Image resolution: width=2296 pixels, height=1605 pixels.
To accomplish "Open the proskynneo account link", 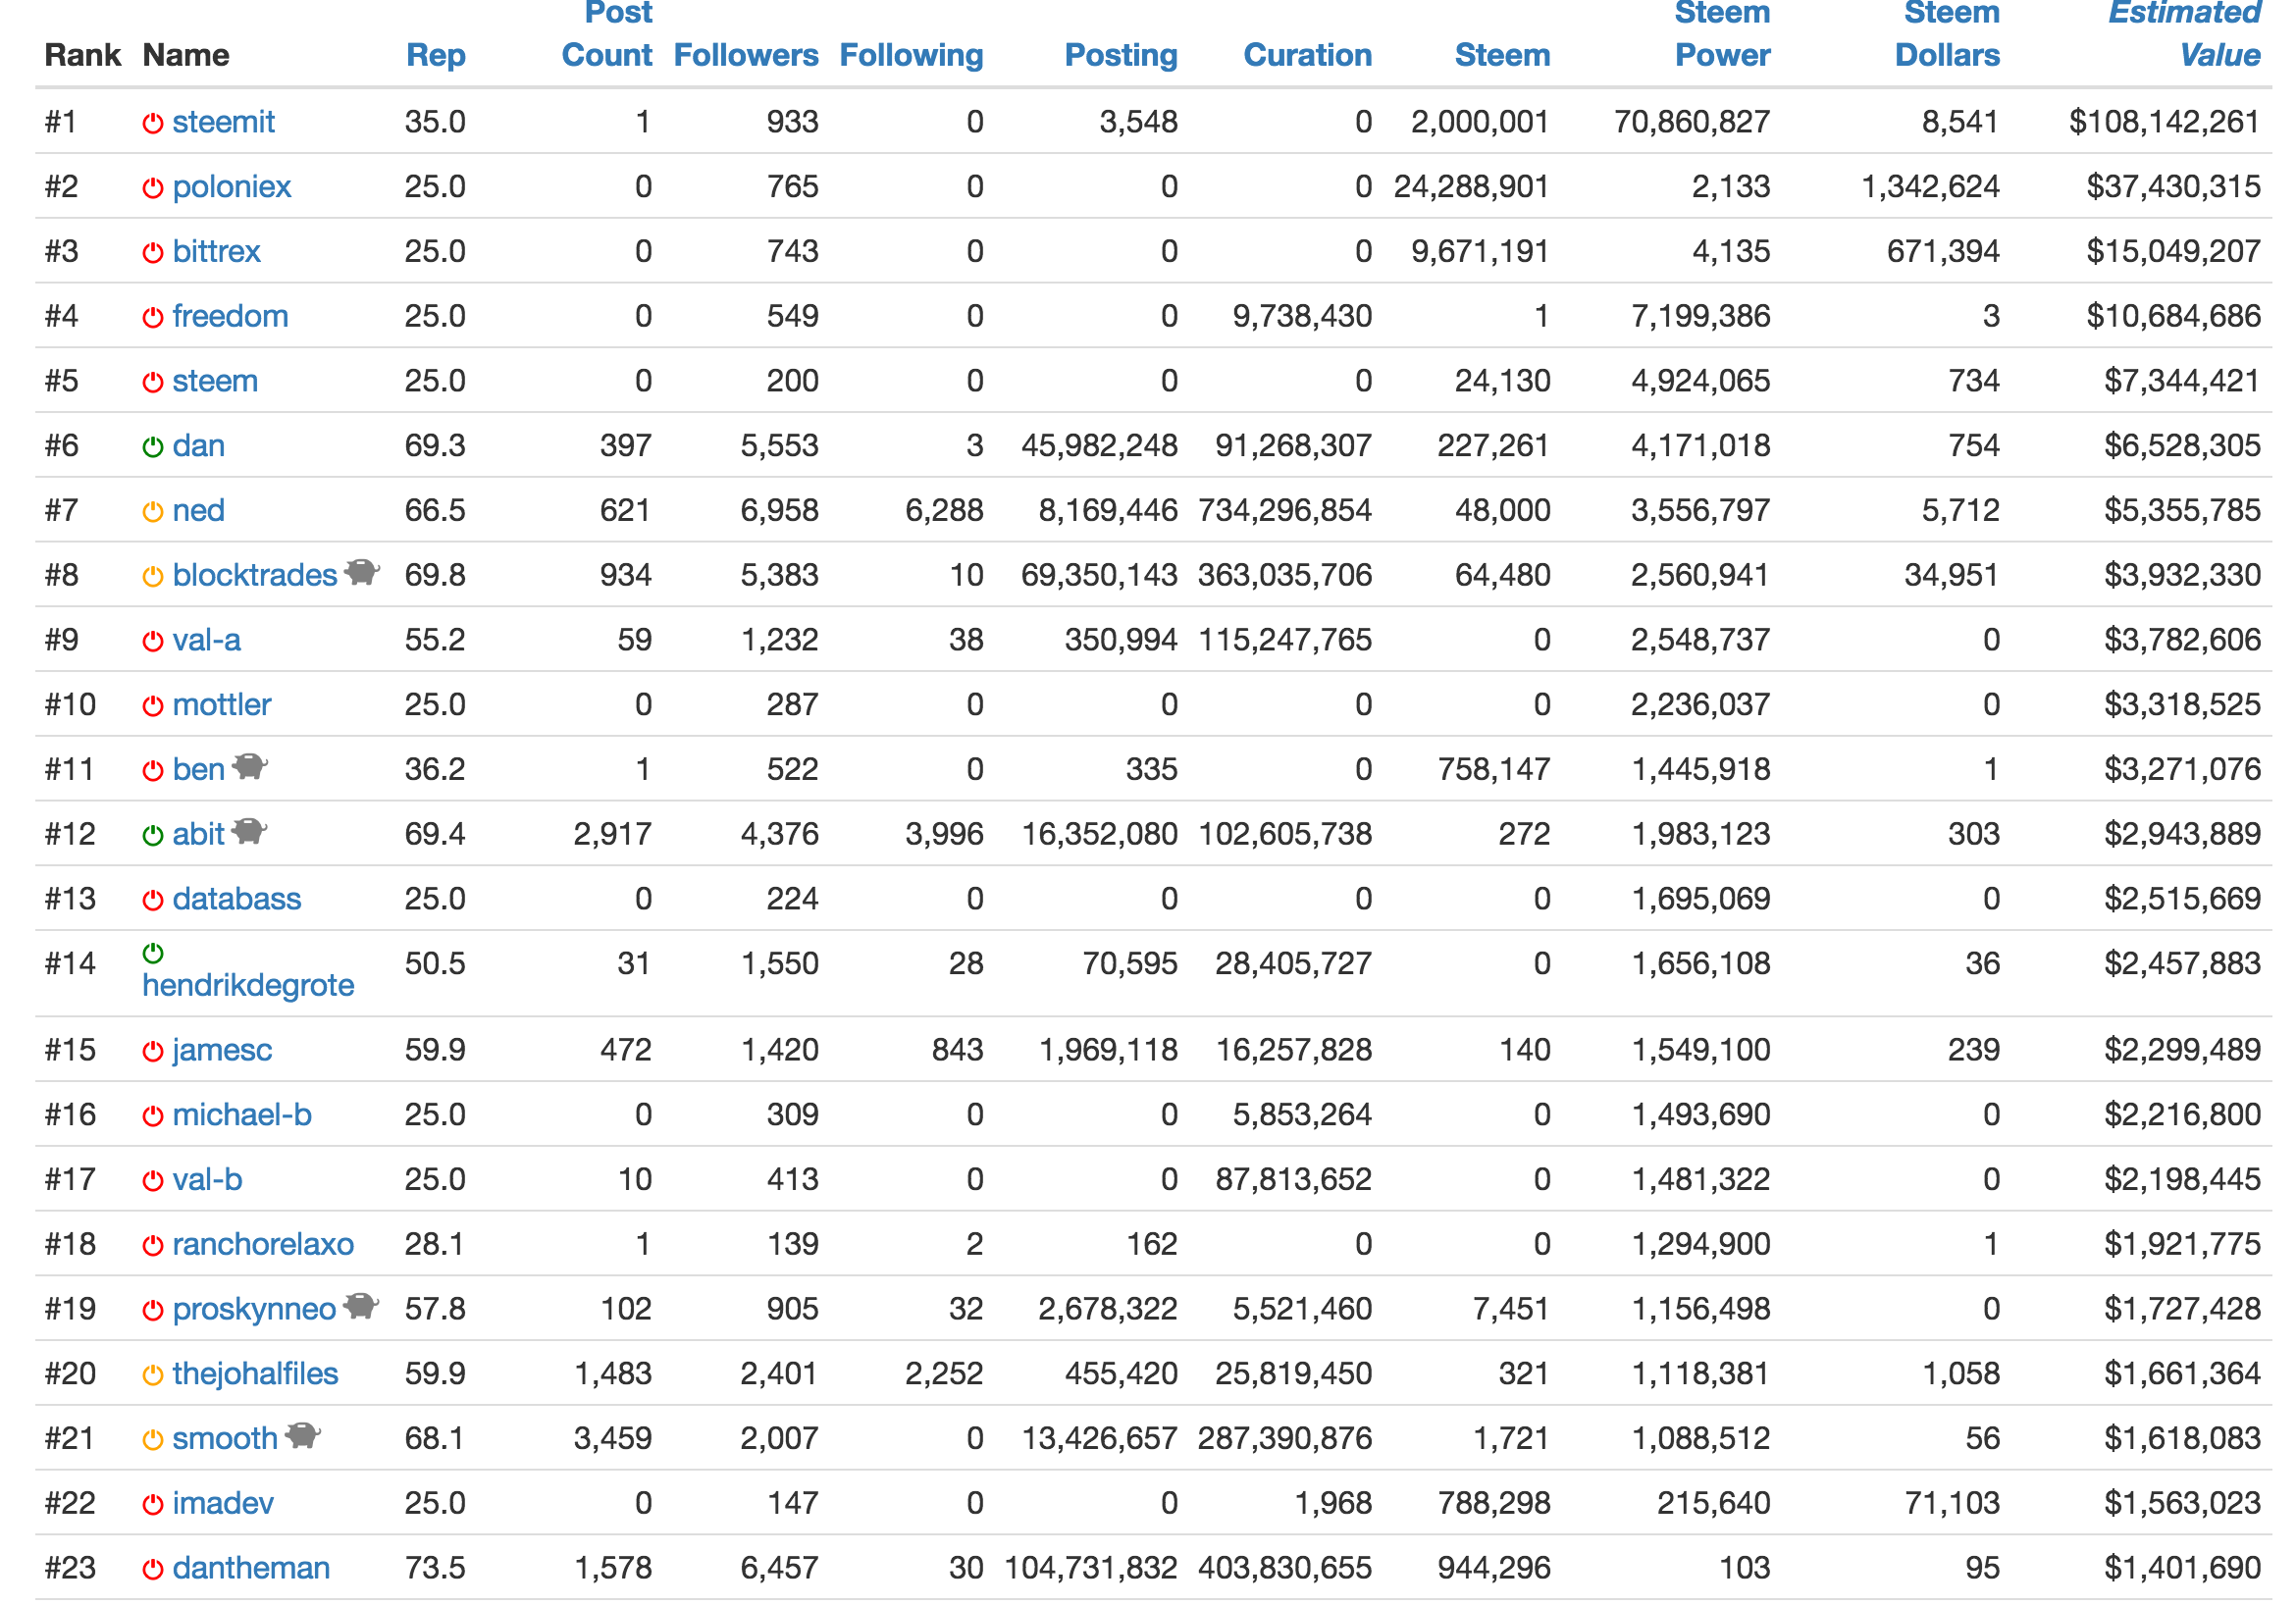I will click(x=254, y=1309).
